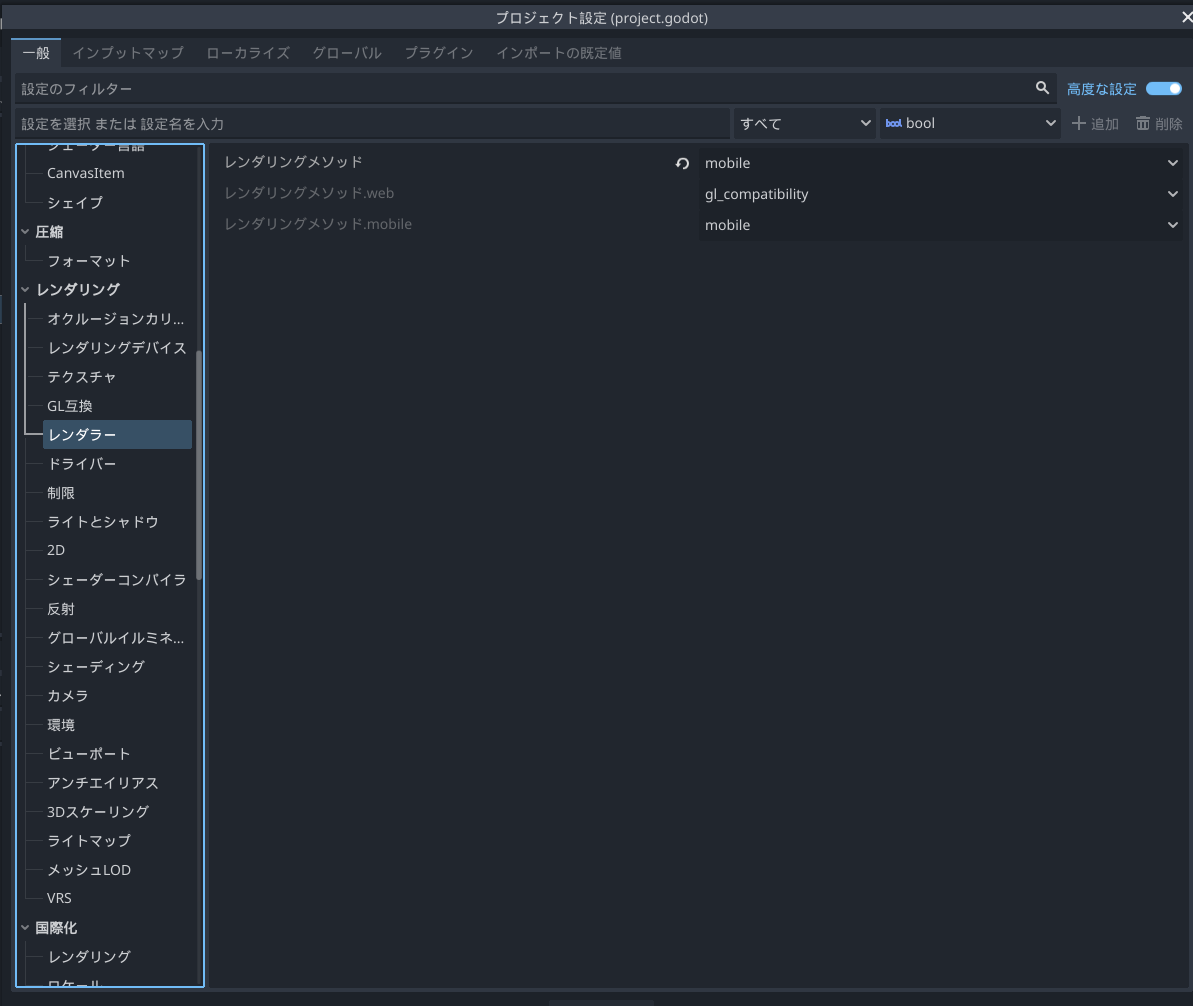Click the search magnifier icon in filter field
This screenshot has width=1193, height=1006.
coord(1042,88)
